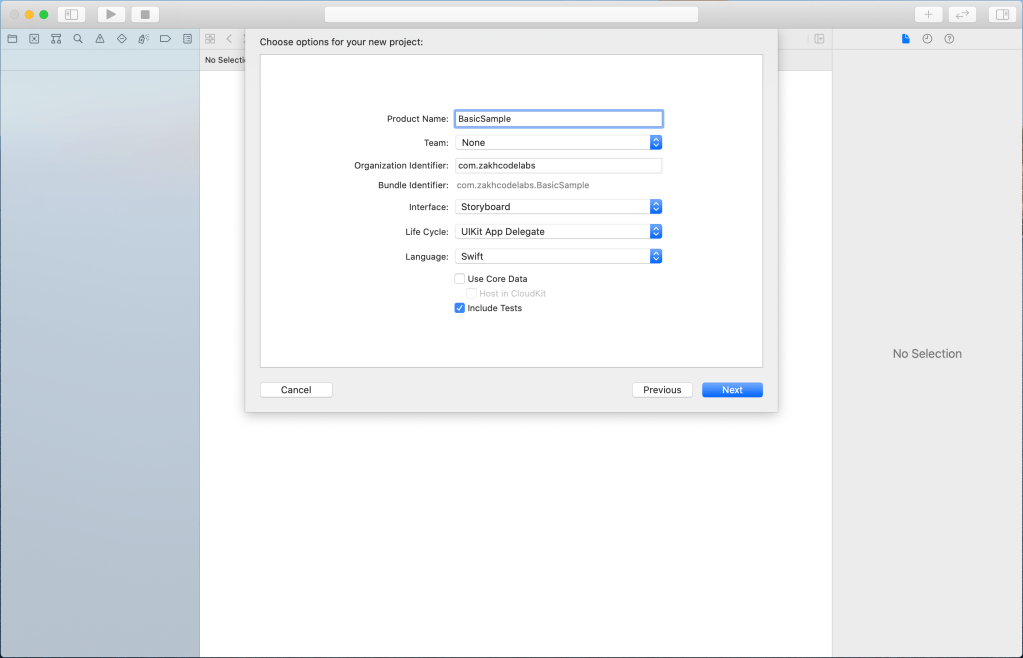
Task: Select the File inspector tab
Action: coord(906,39)
